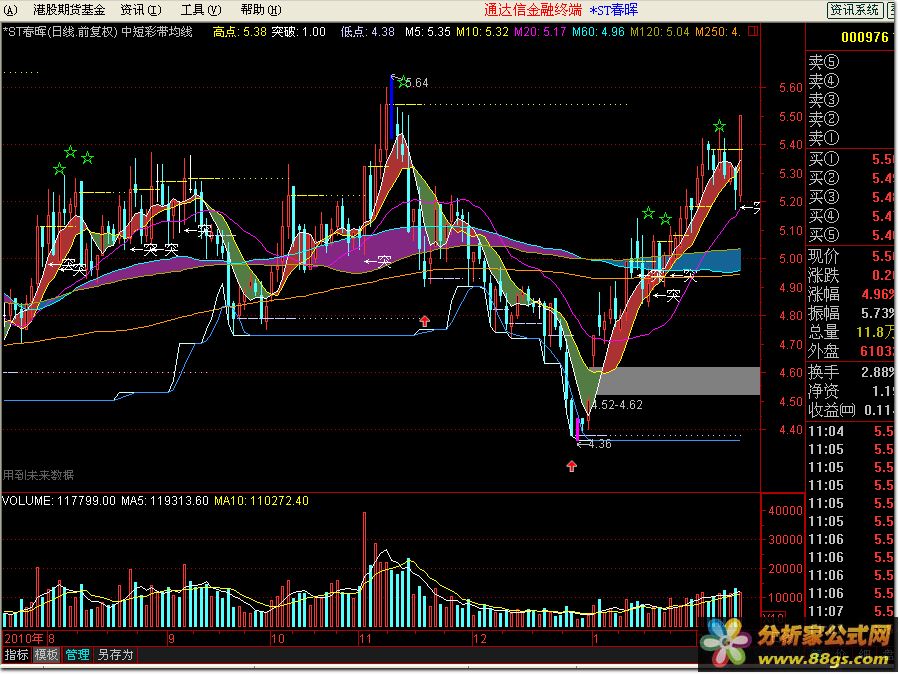
Task: Click the red up arrow below 4.36 low
Action: (572, 466)
